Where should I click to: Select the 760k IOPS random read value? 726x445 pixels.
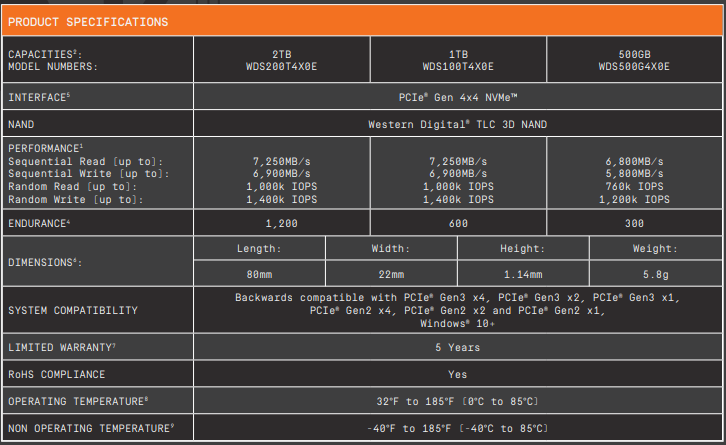pos(634,186)
